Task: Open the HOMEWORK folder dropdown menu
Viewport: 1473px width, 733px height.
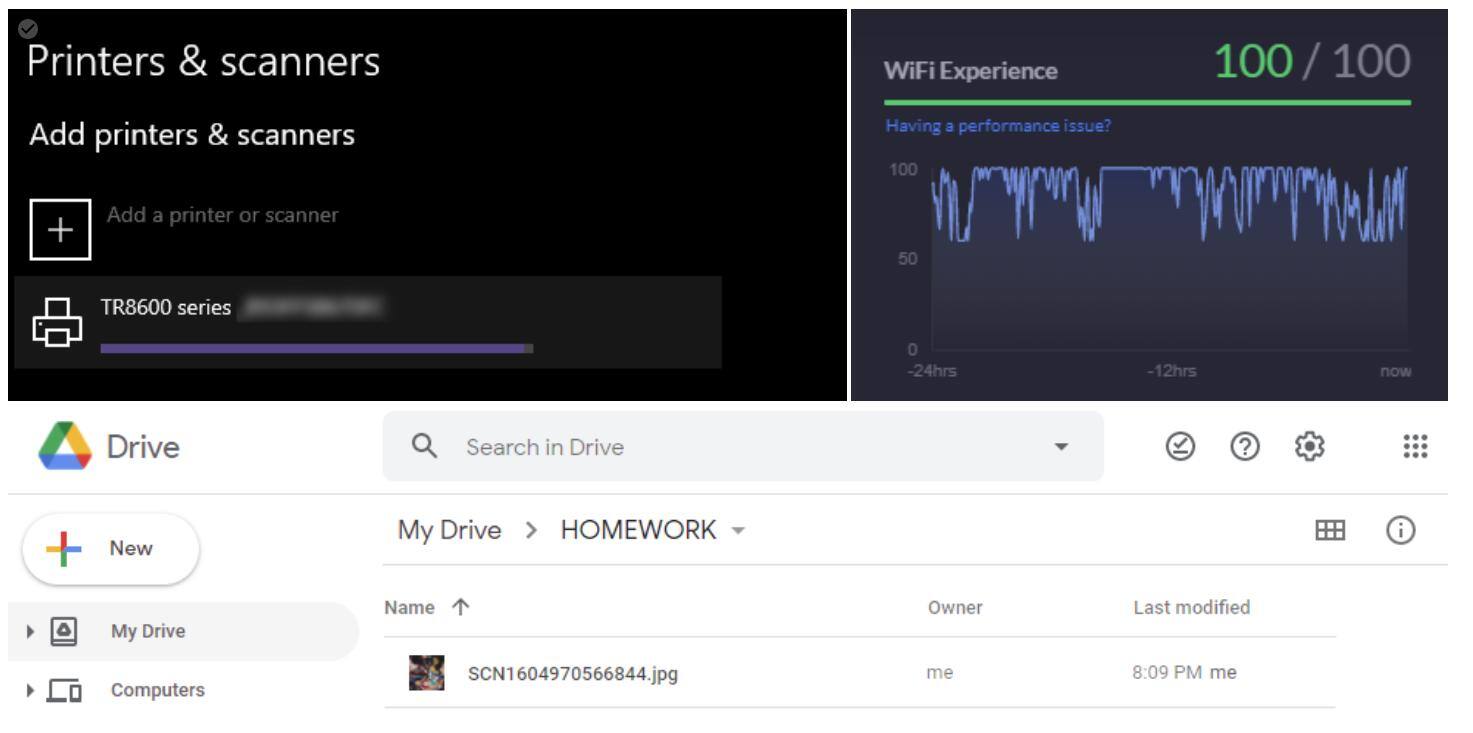Action: [x=739, y=531]
